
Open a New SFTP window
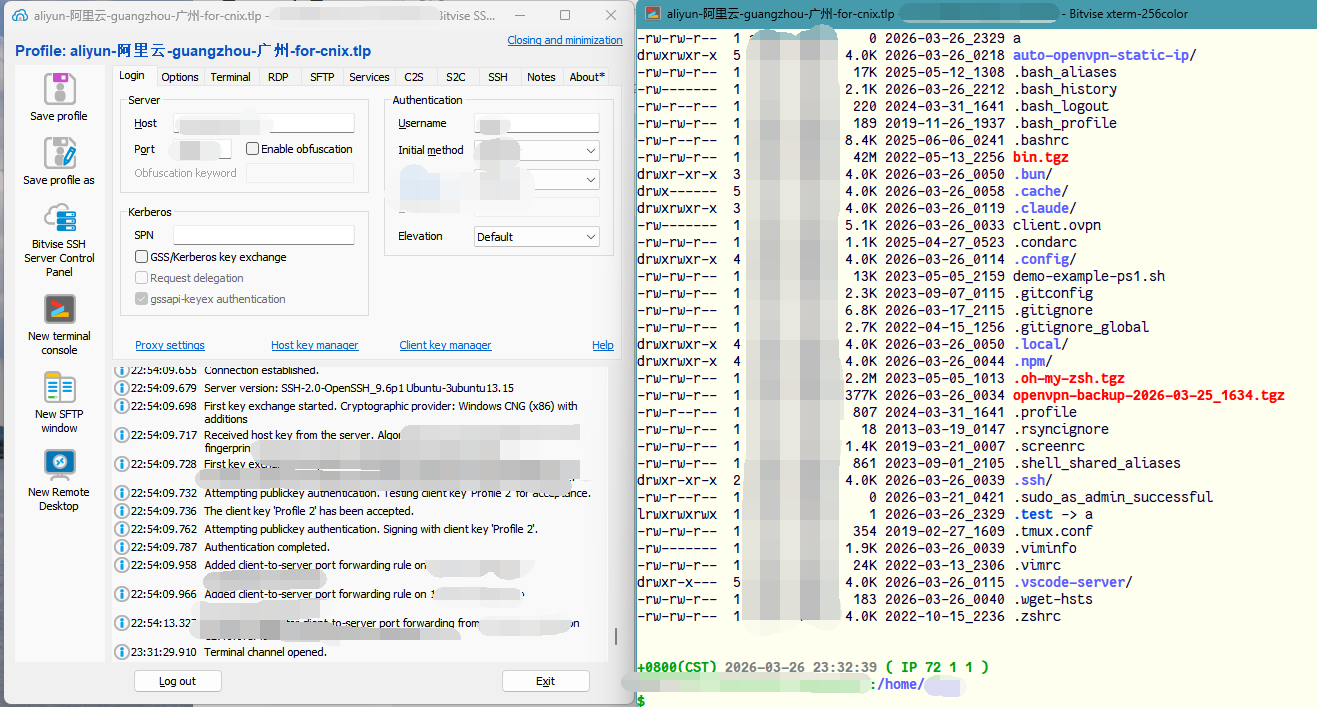tap(60, 387)
